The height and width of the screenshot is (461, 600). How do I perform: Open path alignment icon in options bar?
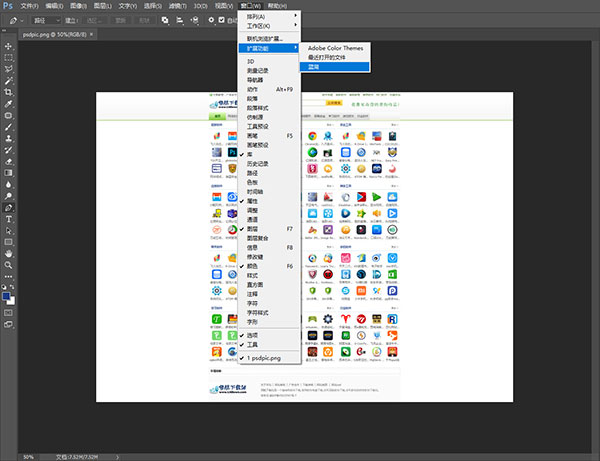pos(179,20)
